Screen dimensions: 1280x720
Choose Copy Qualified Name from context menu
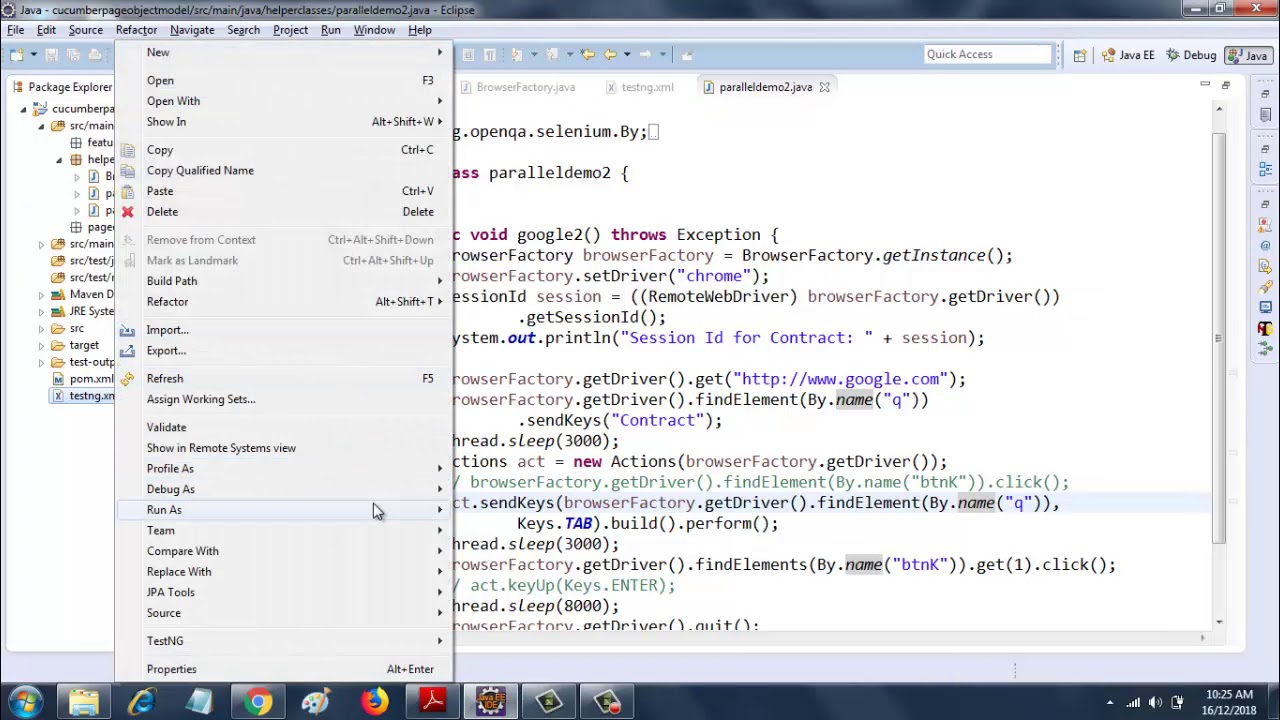(284, 171)
